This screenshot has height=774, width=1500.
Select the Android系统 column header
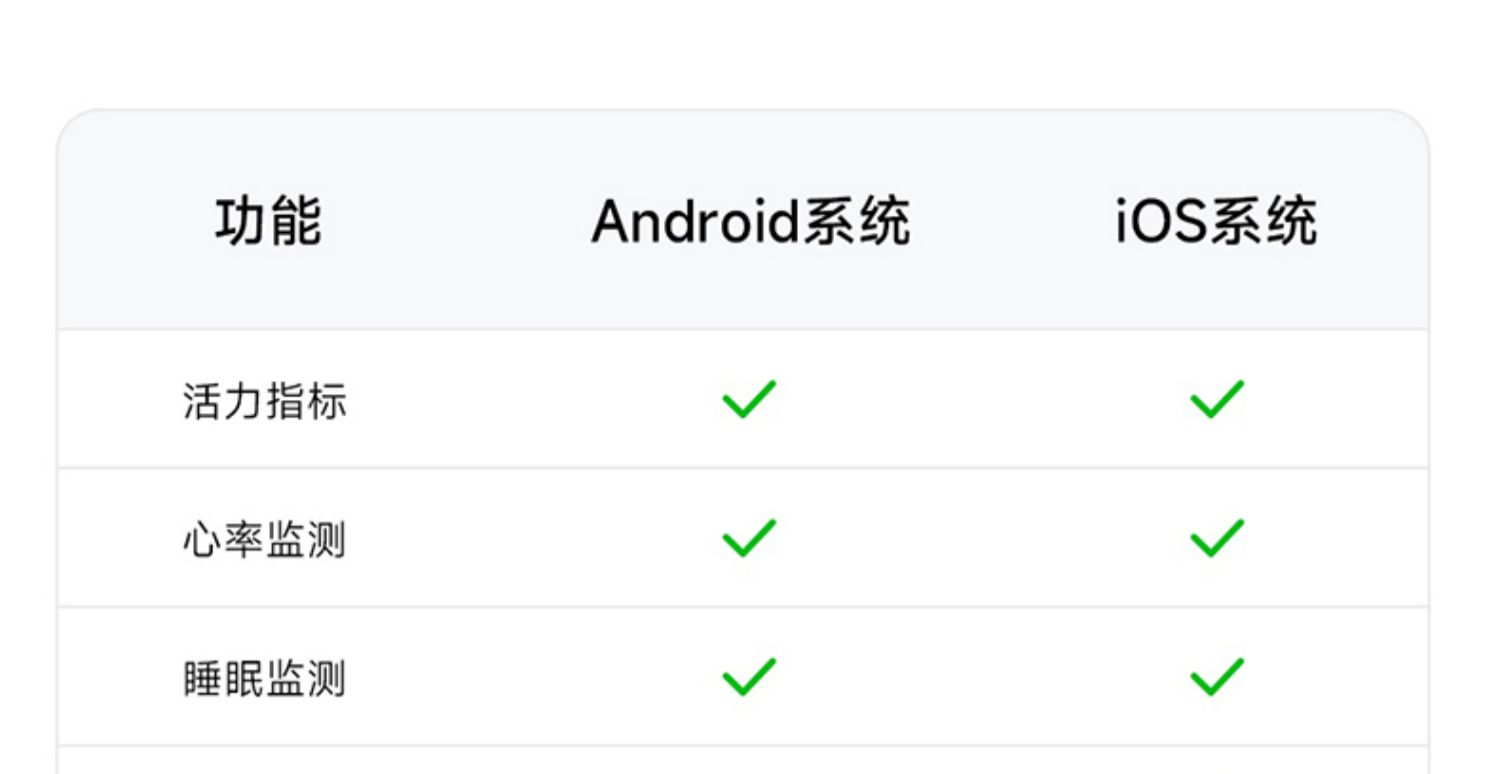750,221
